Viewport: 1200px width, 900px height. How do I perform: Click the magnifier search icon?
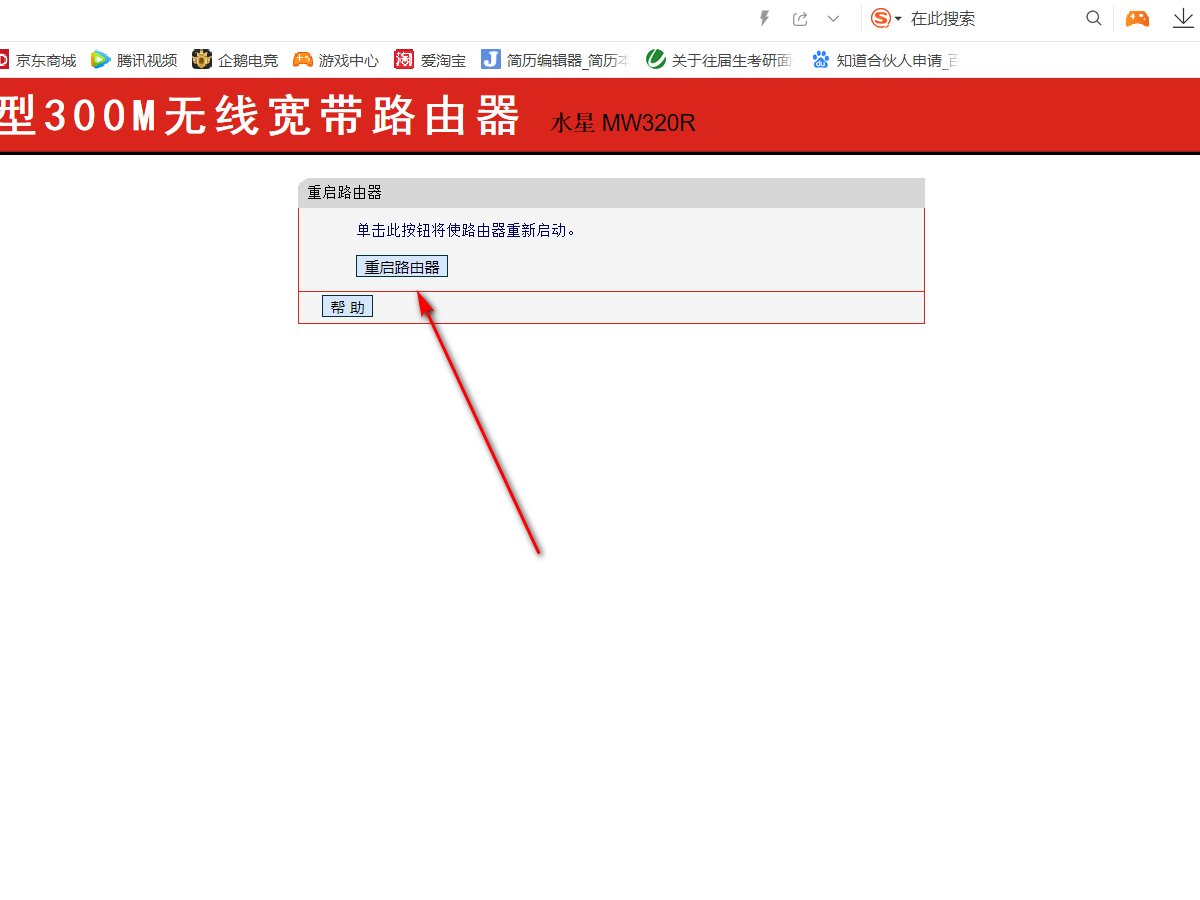tap(1094, 18)
